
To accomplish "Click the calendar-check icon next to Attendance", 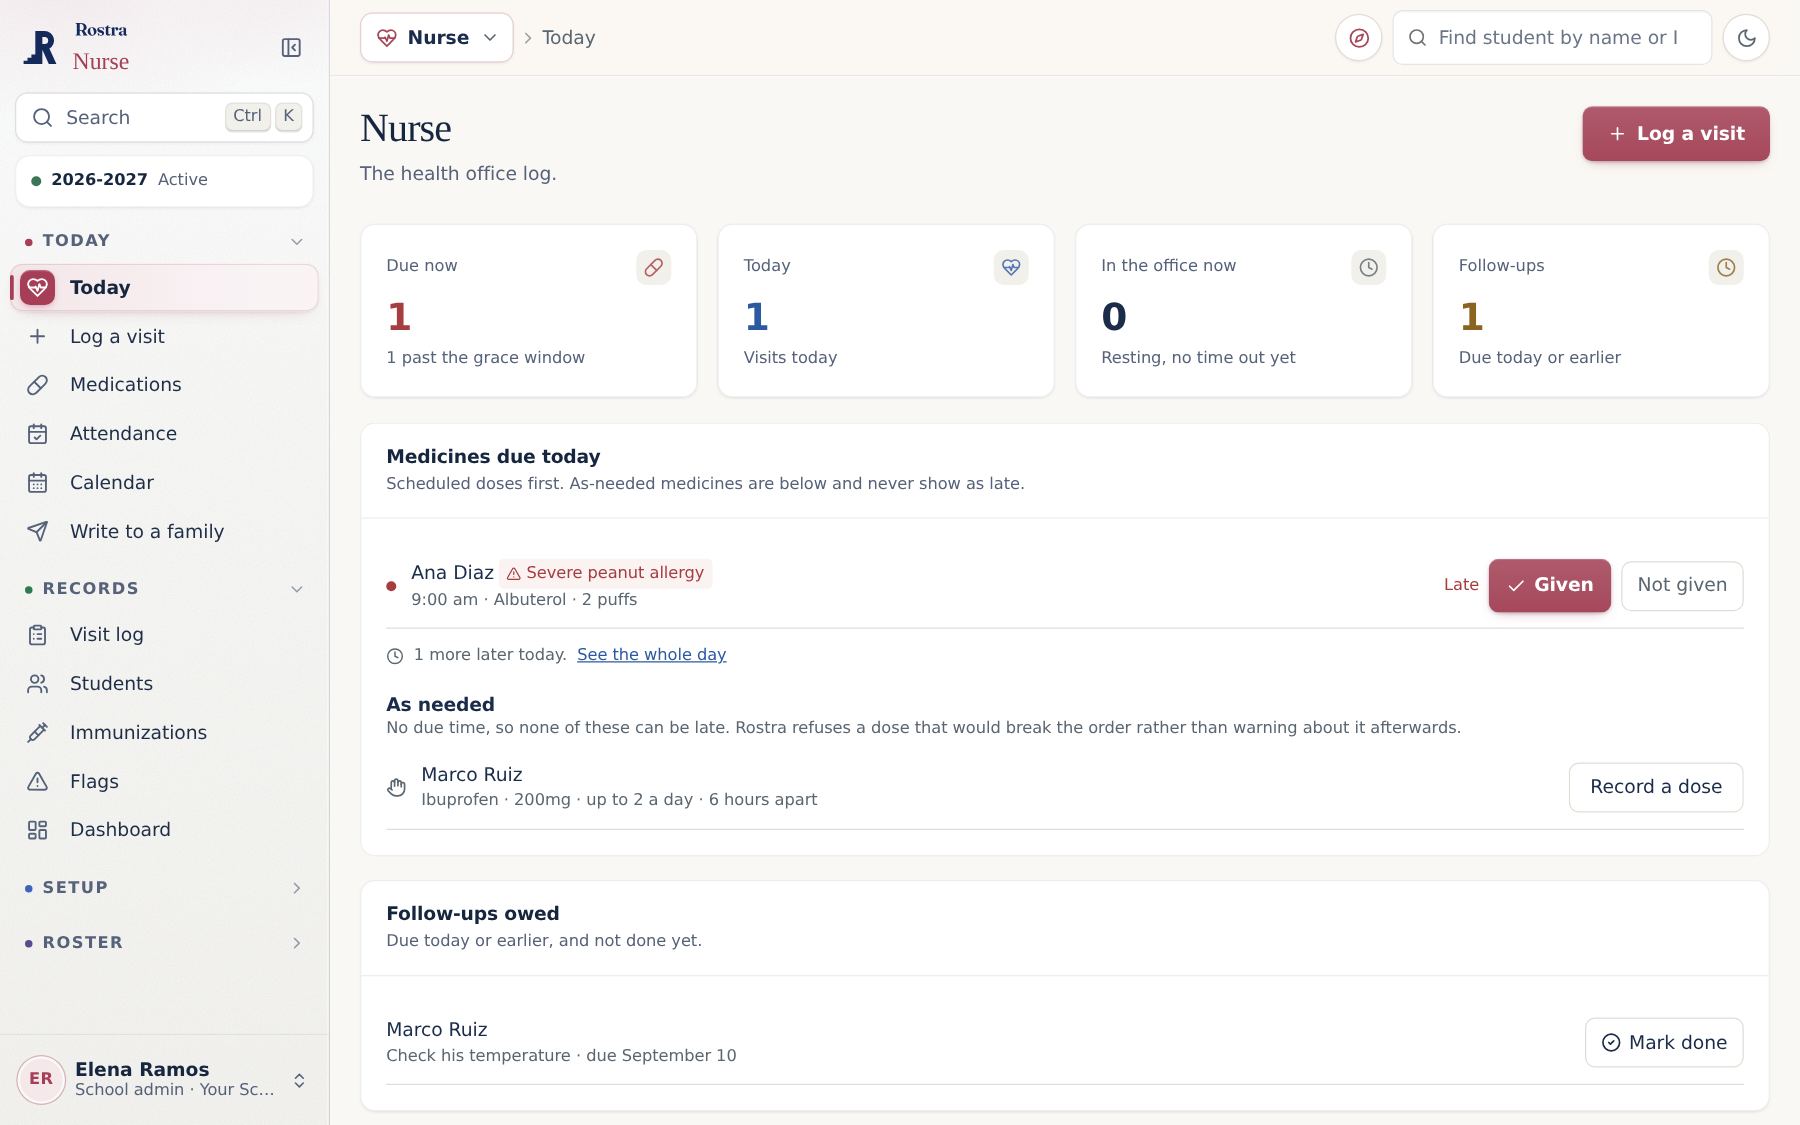I will pos(38,434).
